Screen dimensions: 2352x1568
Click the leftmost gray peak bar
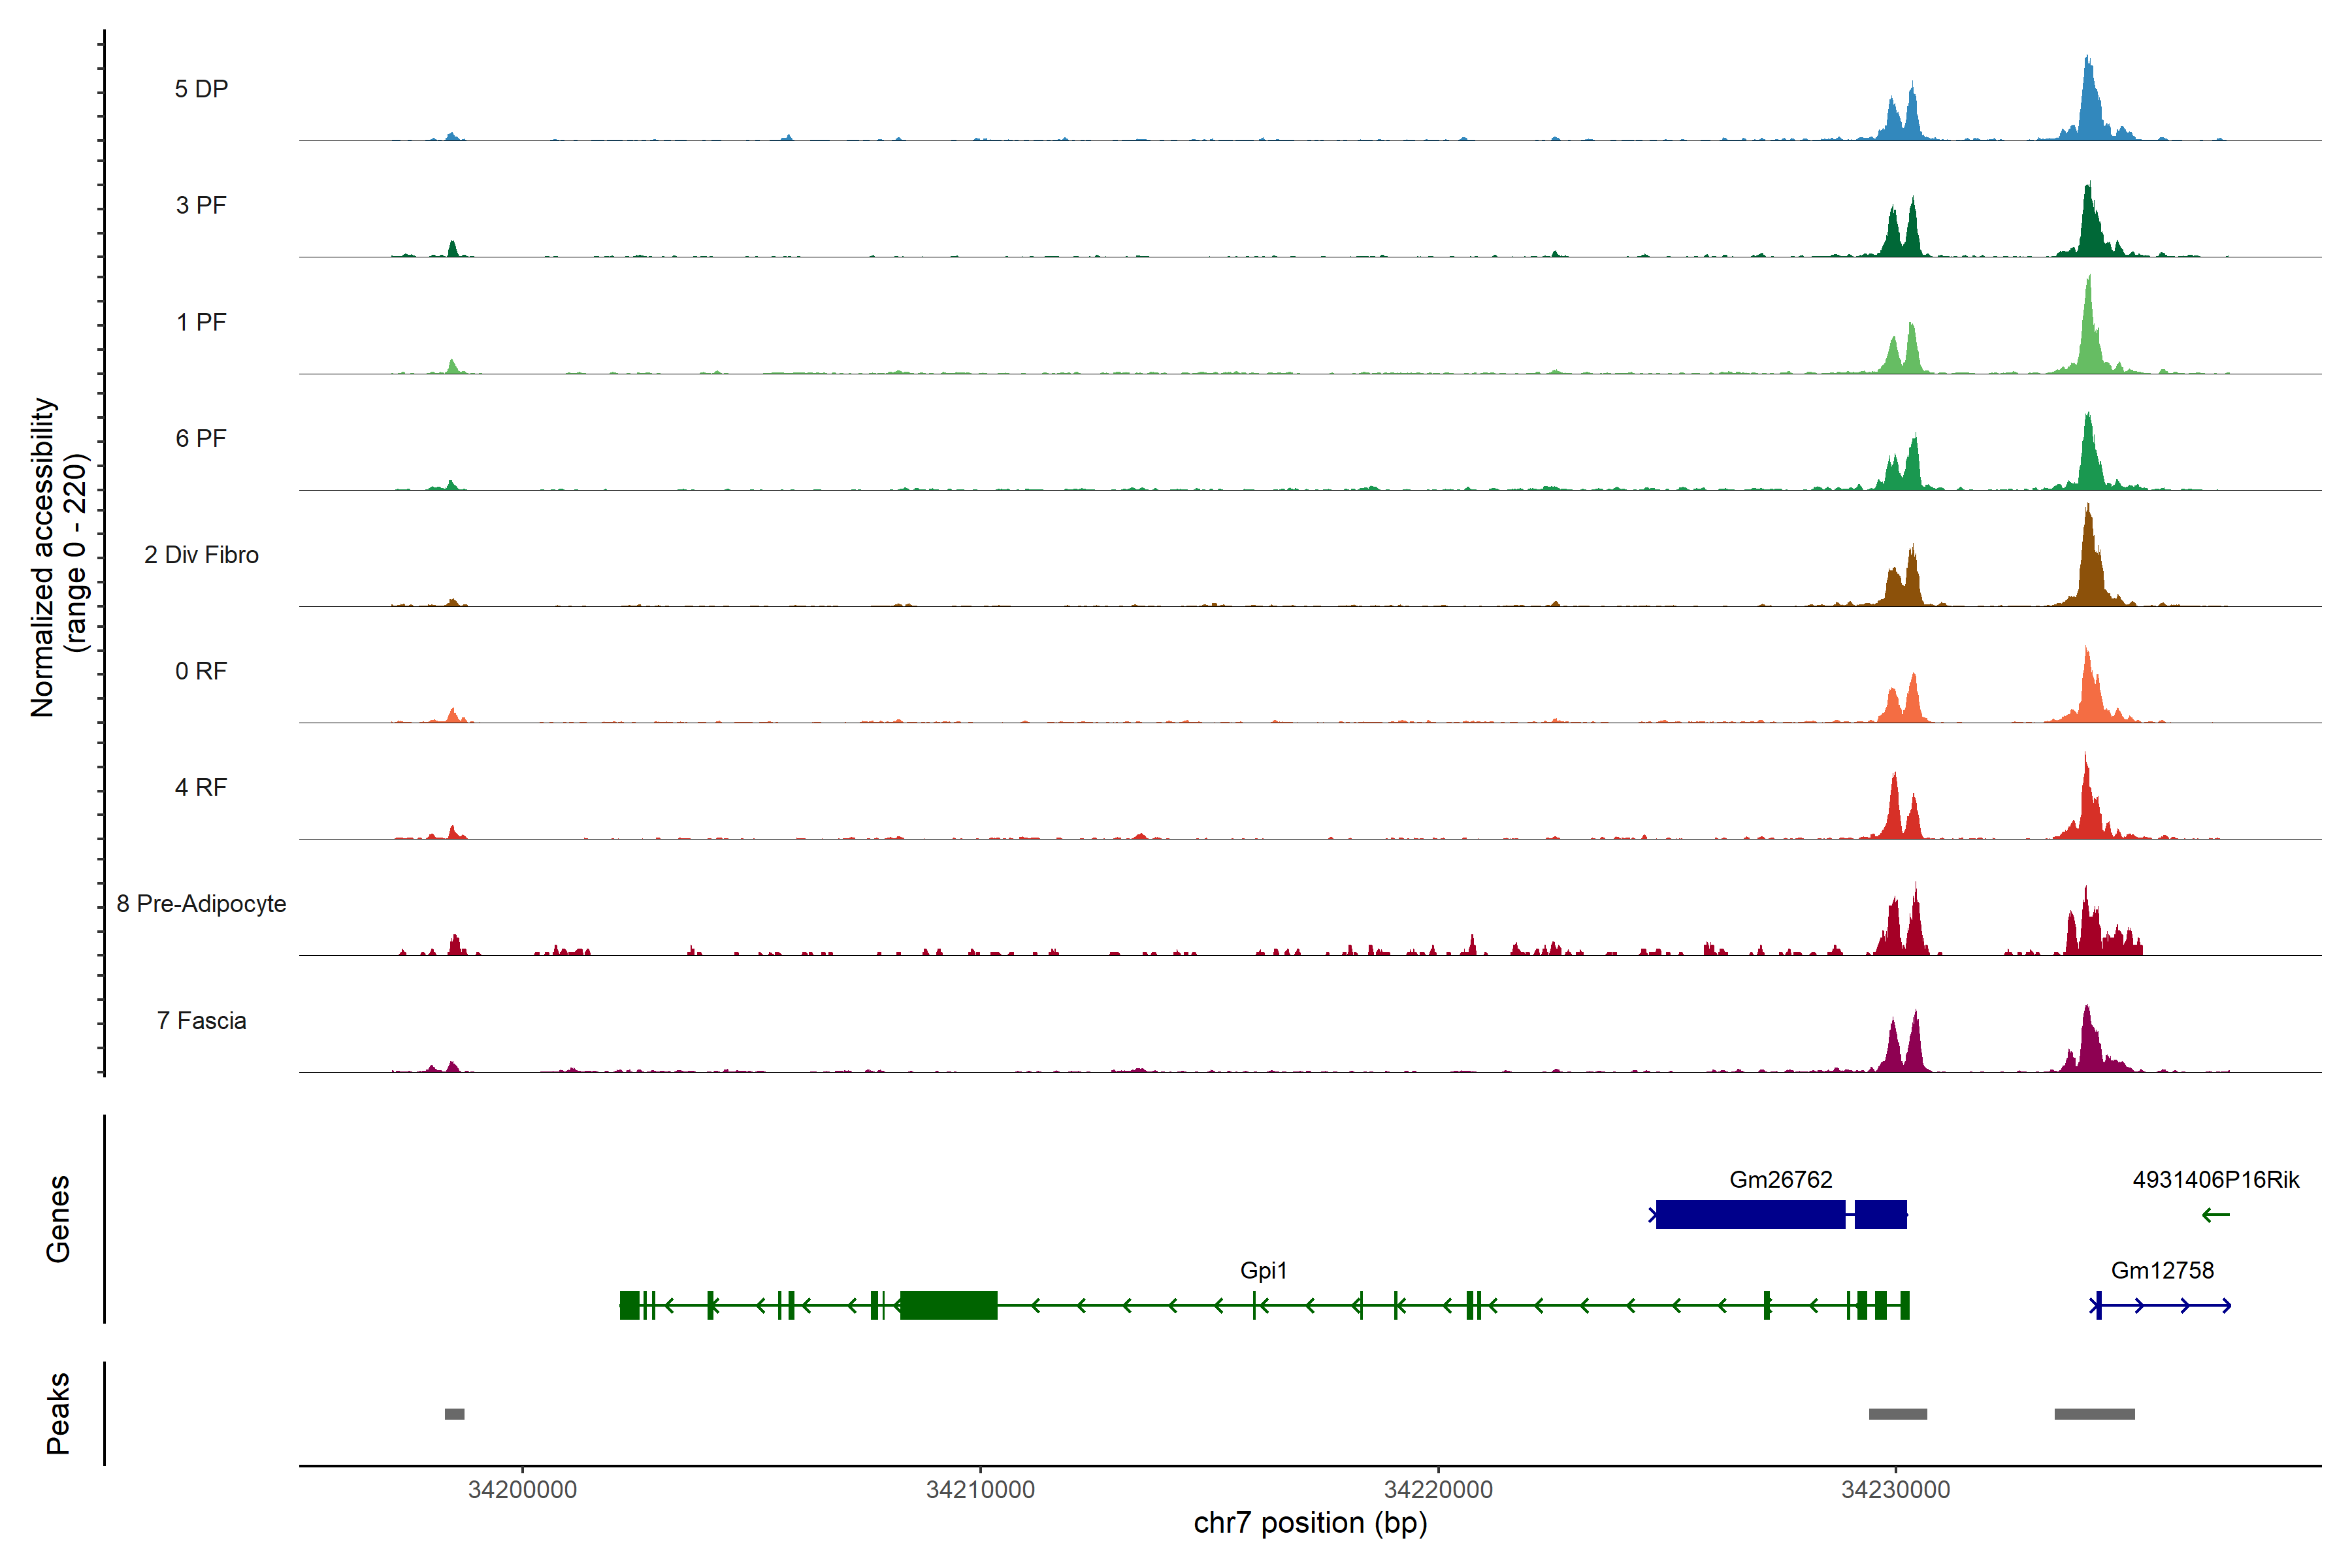pos(454,1414)
